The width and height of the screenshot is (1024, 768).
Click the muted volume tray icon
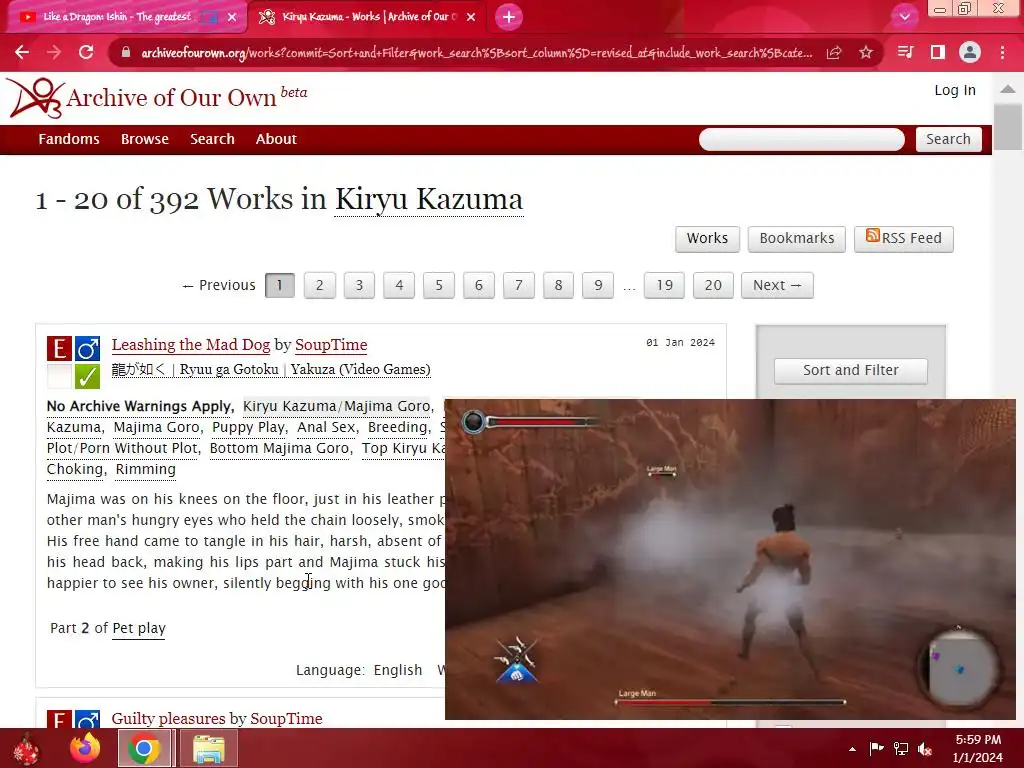tap(925, 748)
